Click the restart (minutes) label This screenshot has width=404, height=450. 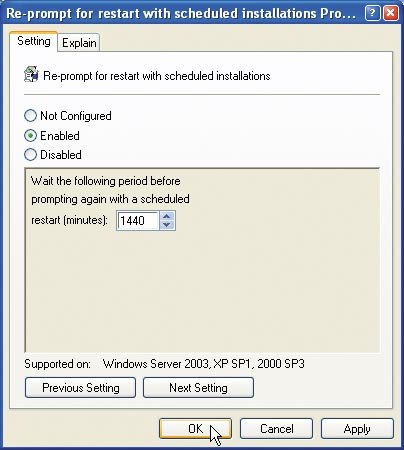[69, 220]
